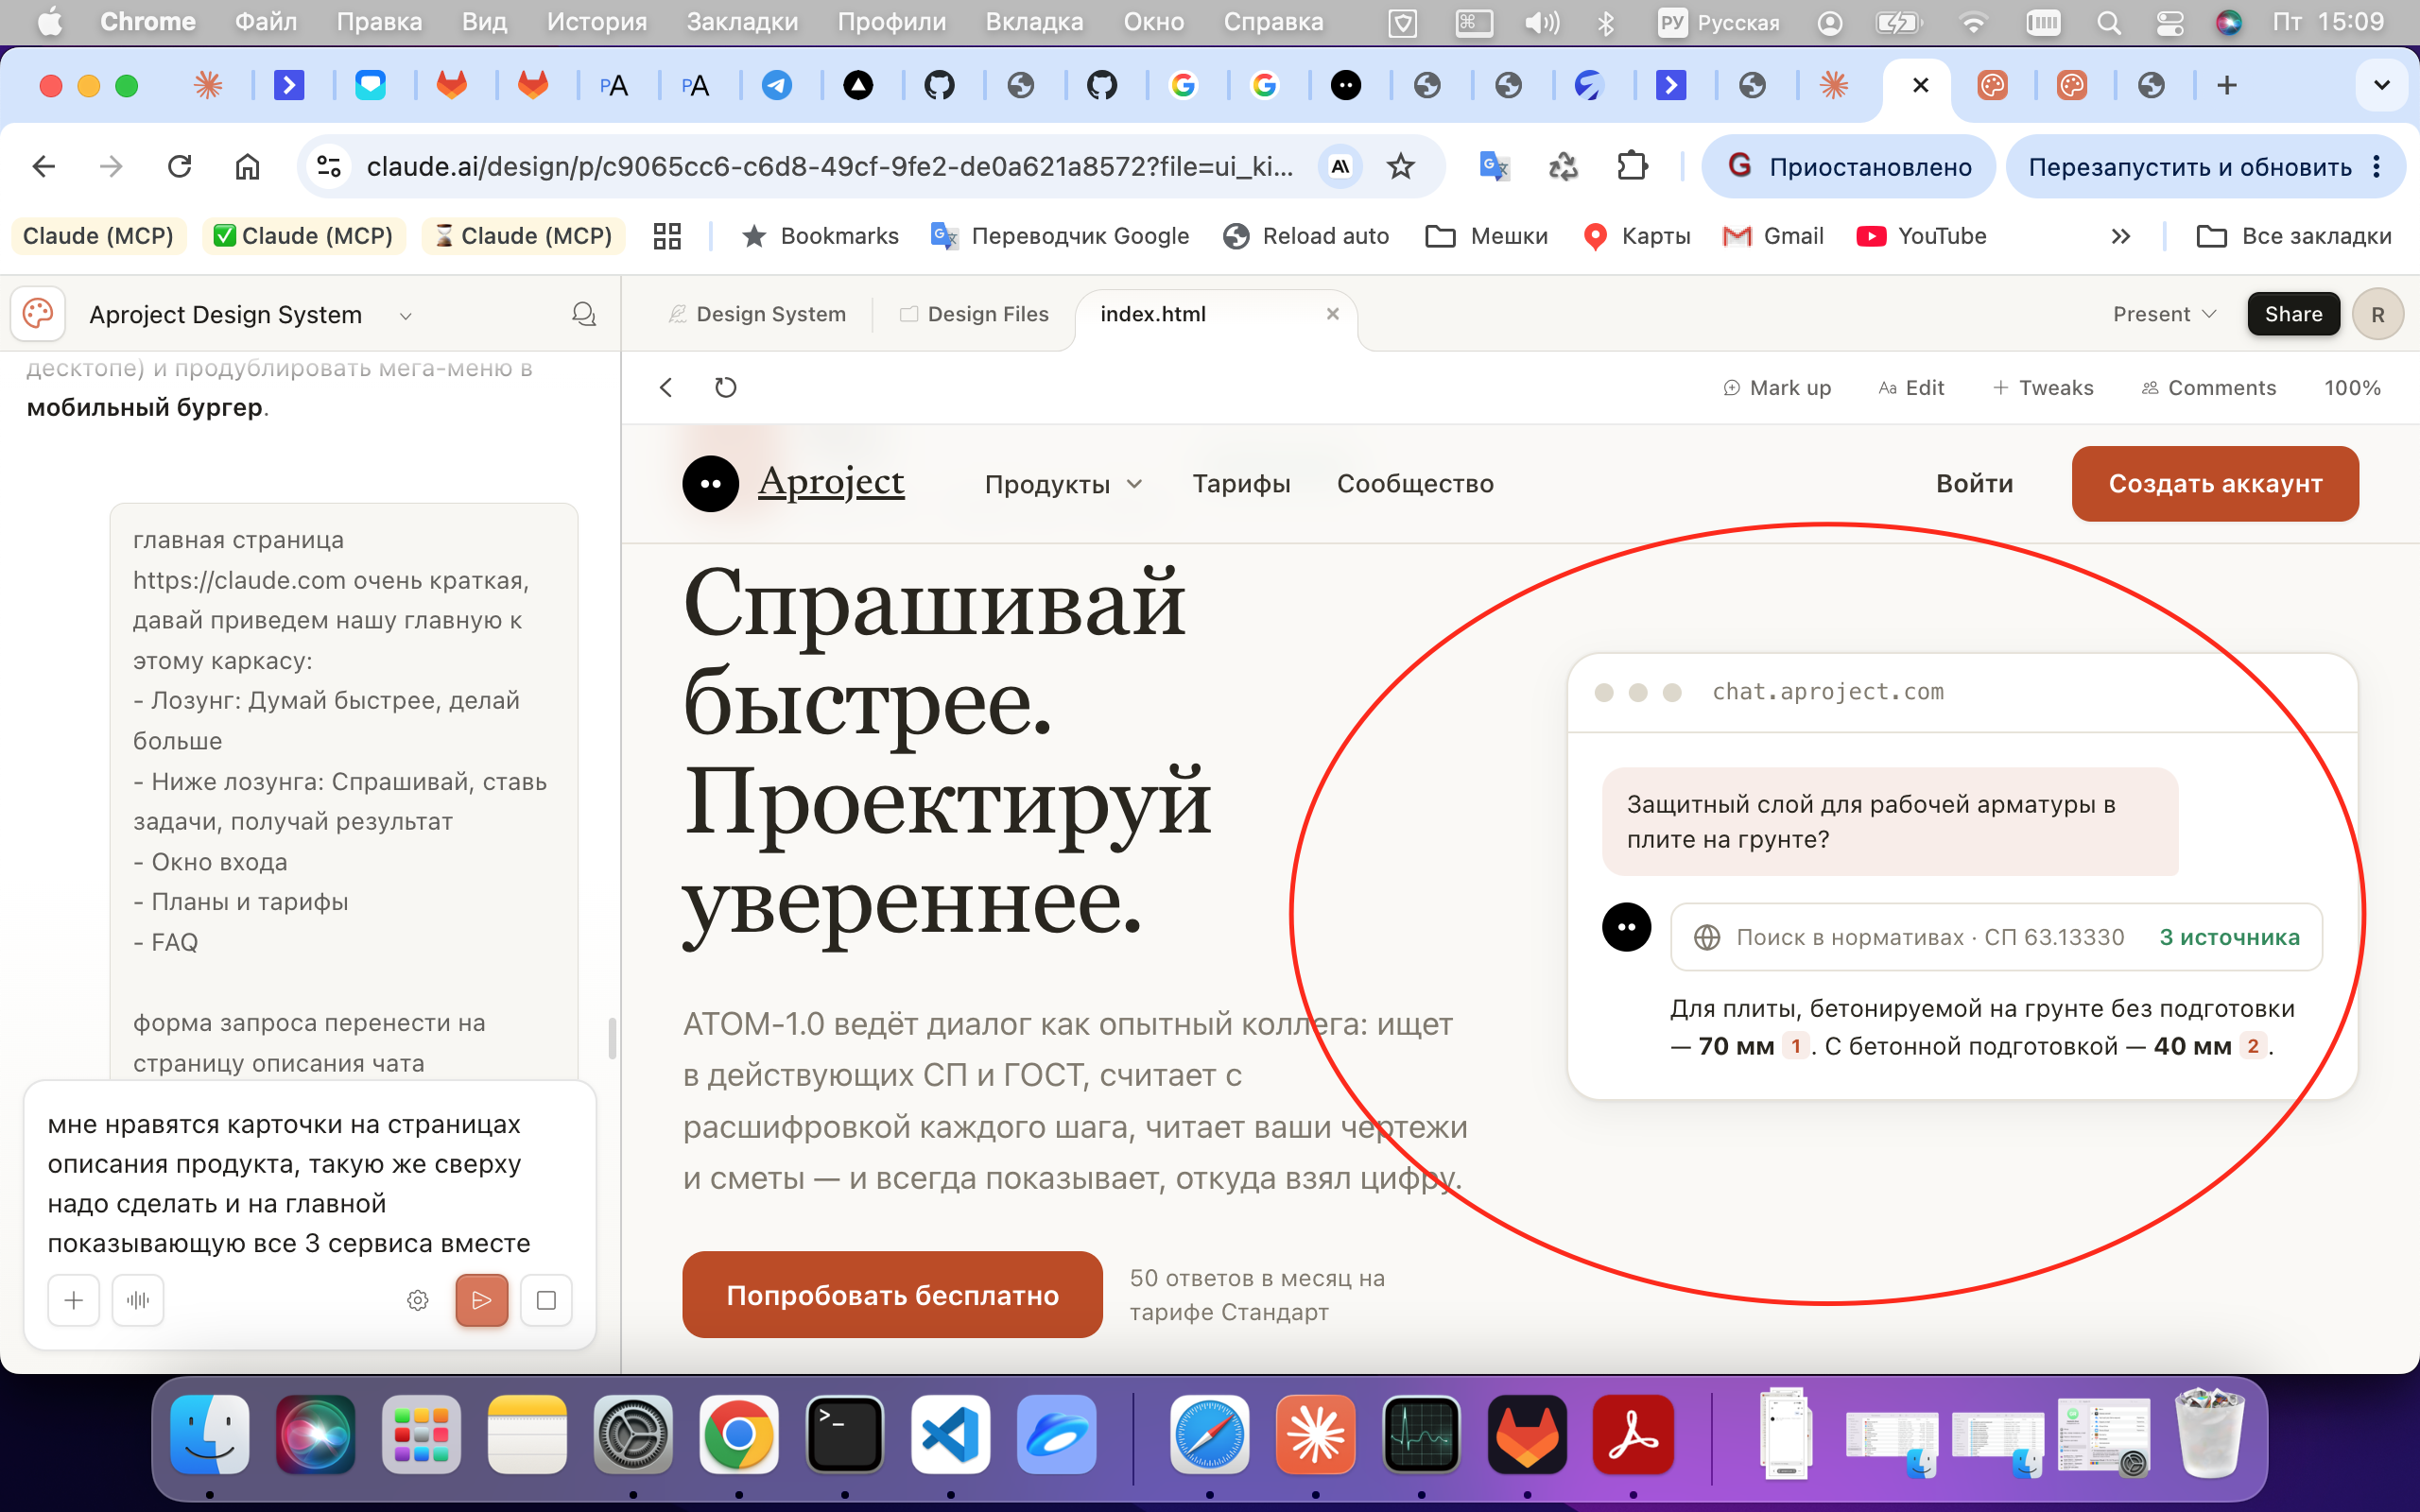
Task: Open the attachment plus menu in chat input
Action: pos(74,1300)
